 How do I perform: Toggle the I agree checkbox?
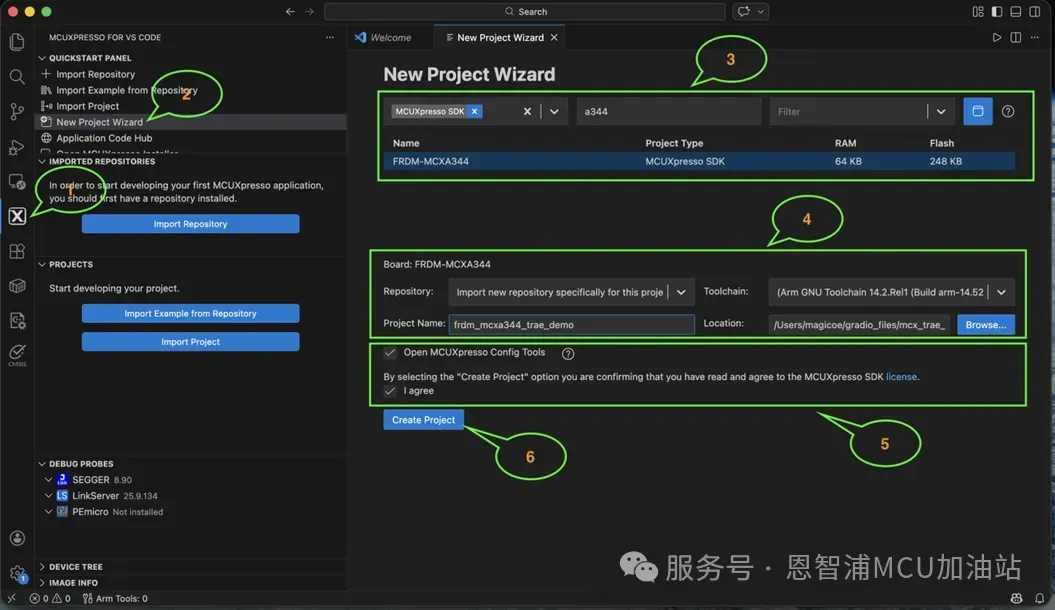(x=390, y=391)
